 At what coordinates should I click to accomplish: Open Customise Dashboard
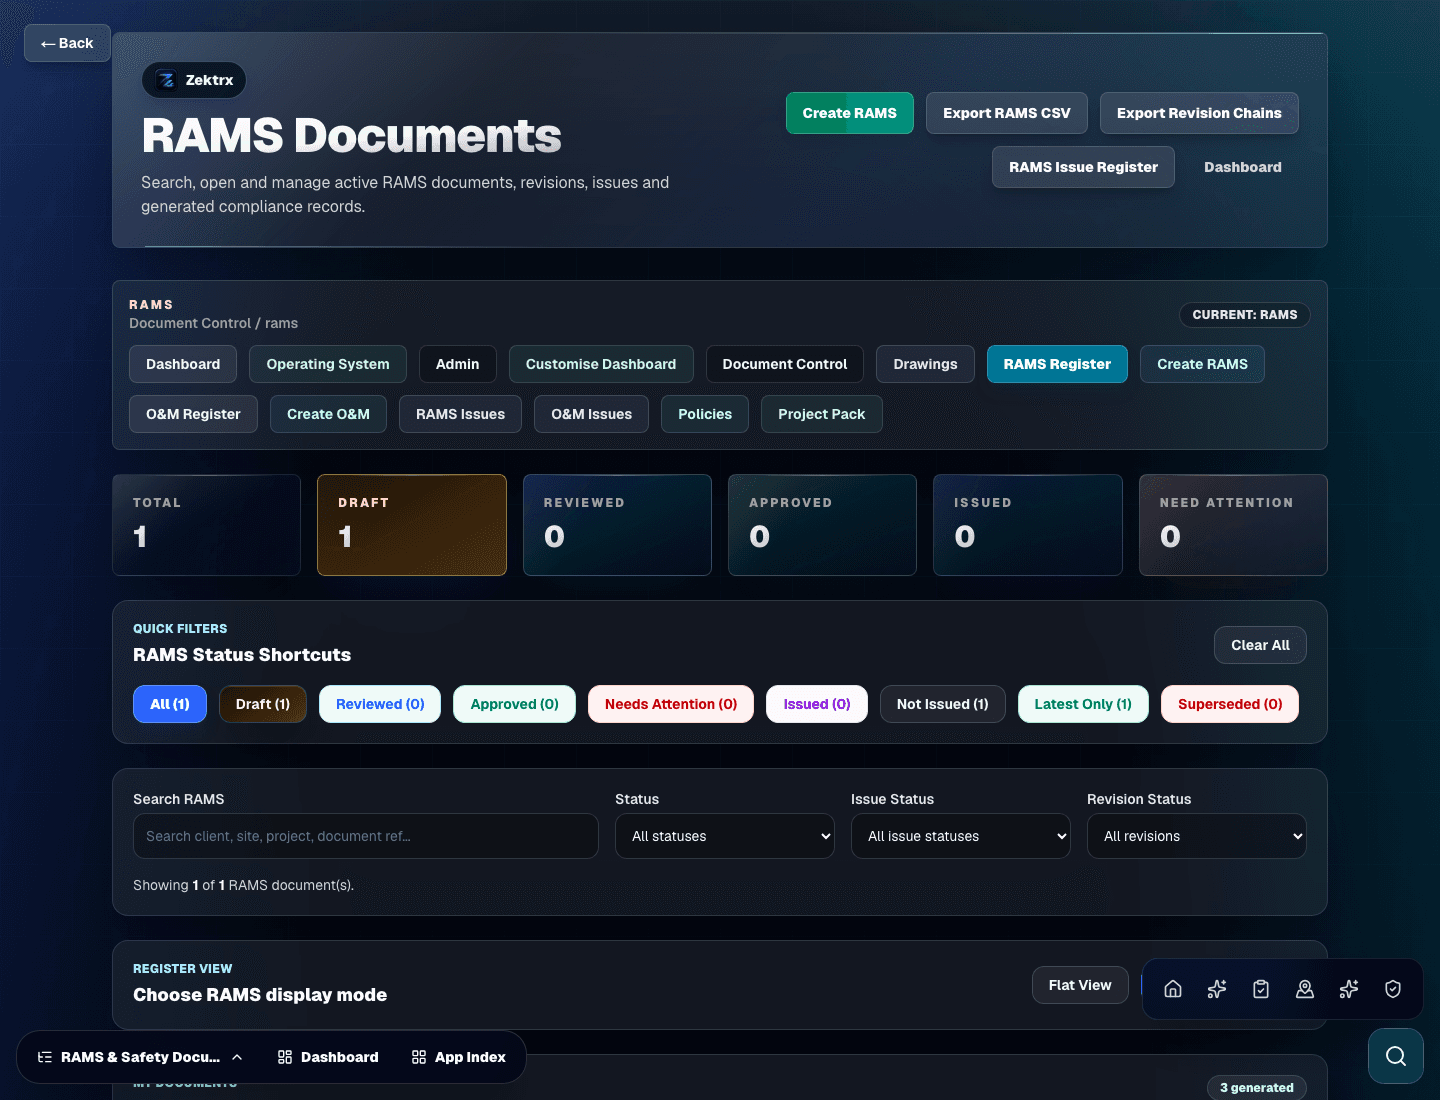pos(601,364)
